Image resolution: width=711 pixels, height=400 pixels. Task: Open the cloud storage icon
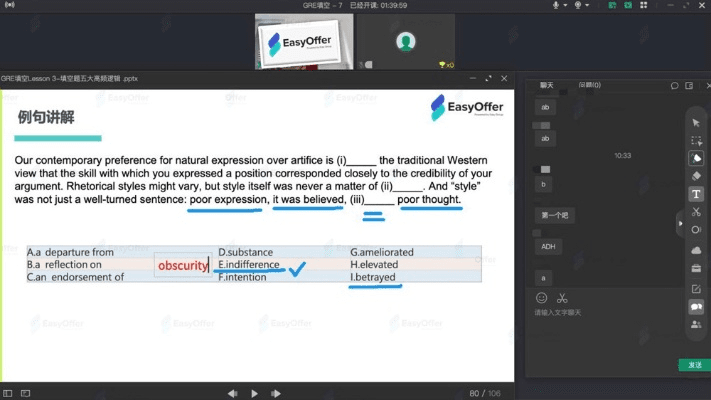[696, 249]
